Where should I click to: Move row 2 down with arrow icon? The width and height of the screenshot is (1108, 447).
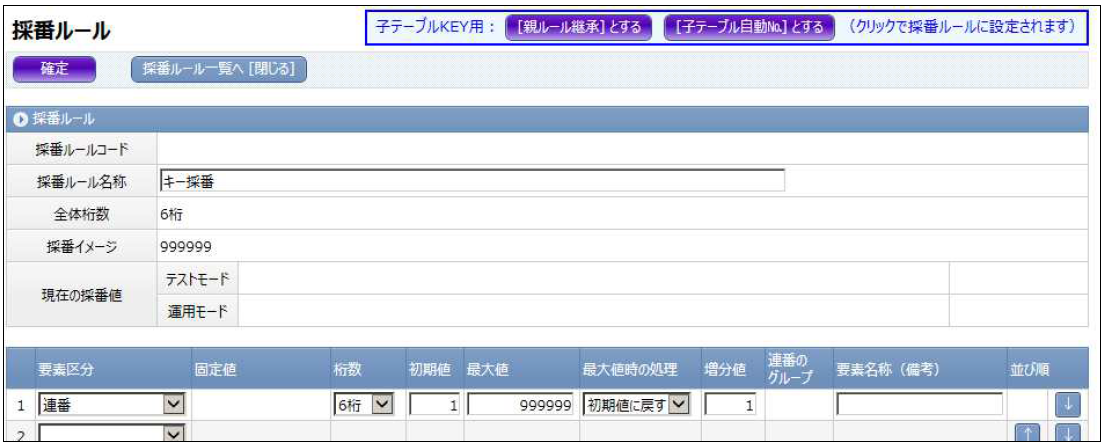1067,434
